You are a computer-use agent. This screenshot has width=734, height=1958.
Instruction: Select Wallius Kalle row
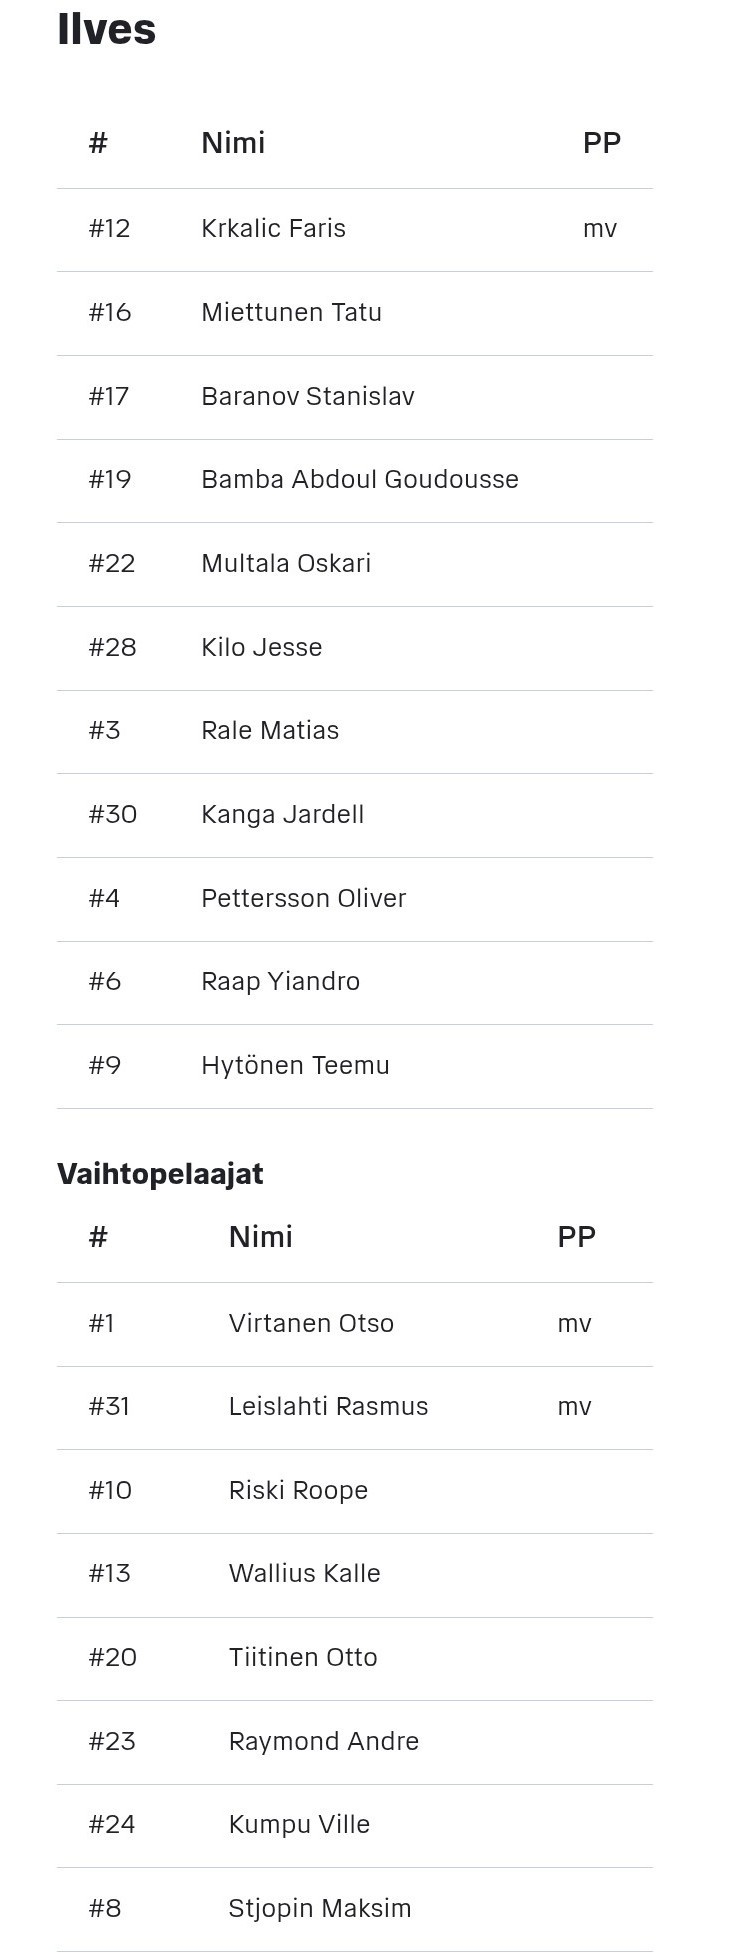(355, 1575)
